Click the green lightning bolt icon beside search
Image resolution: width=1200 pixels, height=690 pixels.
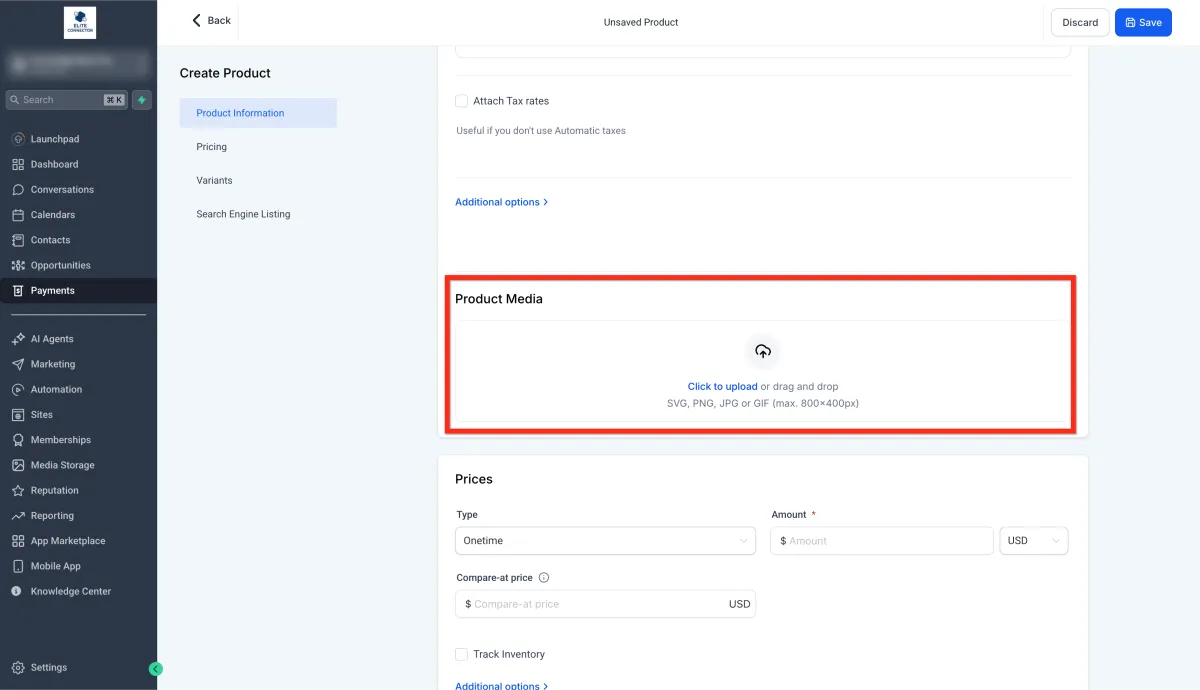click(x=142, y=100)
